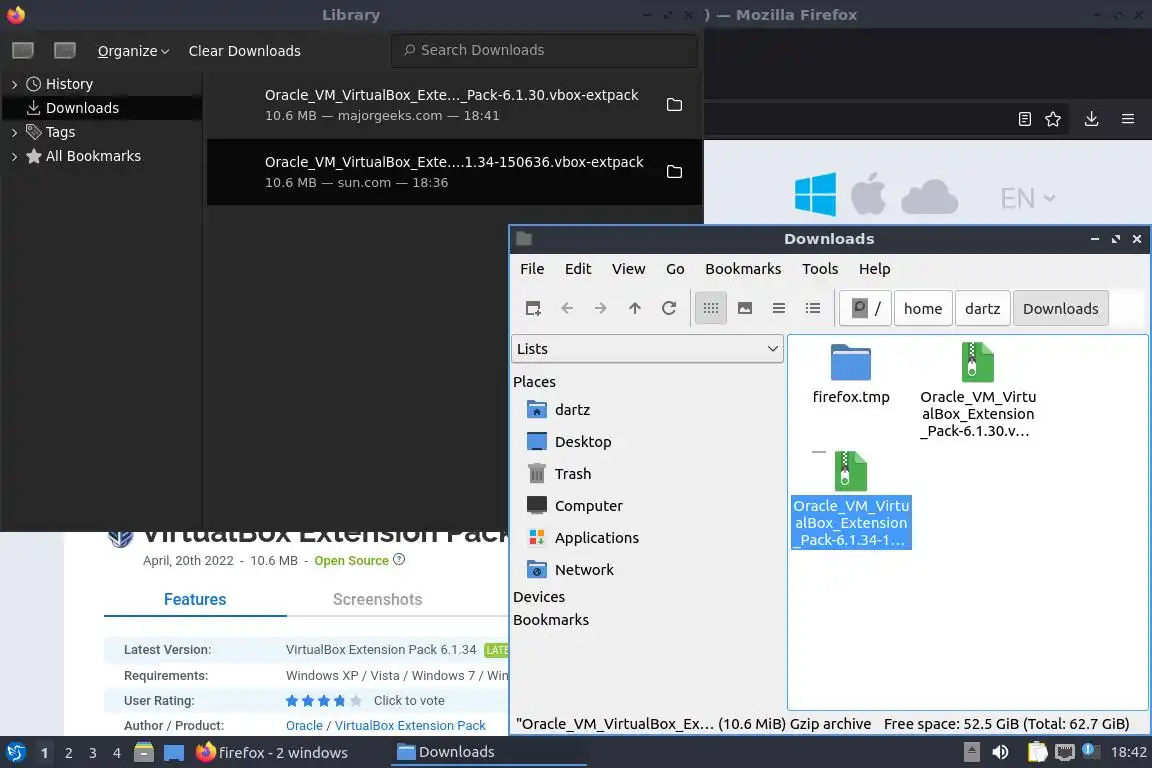Expand All Bookmarks tree item
The width and height of the screenshot is (1152, 768).
click(14, 156)
